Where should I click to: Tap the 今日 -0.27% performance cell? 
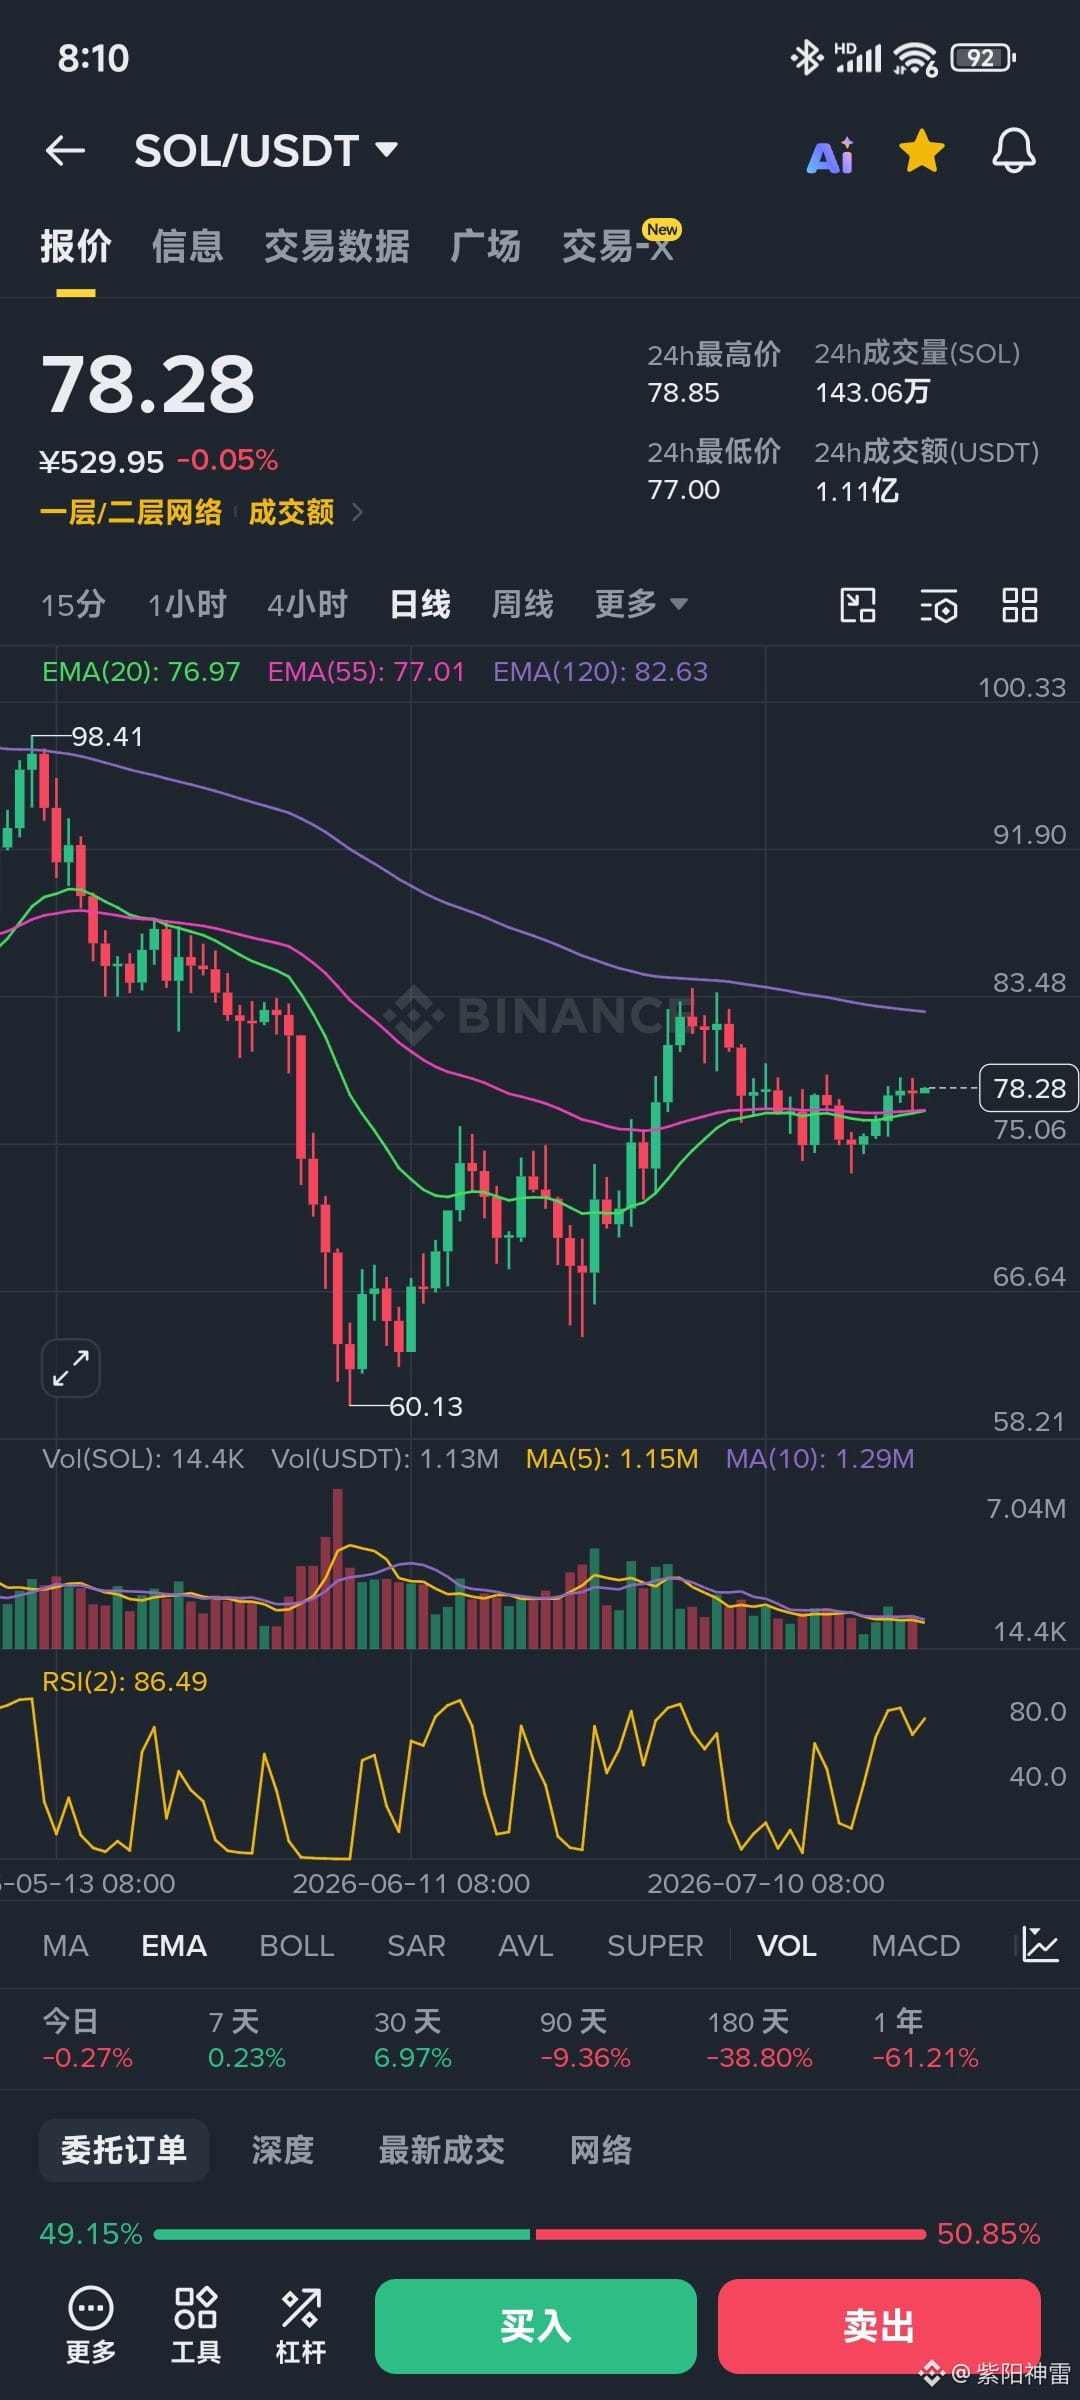tap(87, 2039)
